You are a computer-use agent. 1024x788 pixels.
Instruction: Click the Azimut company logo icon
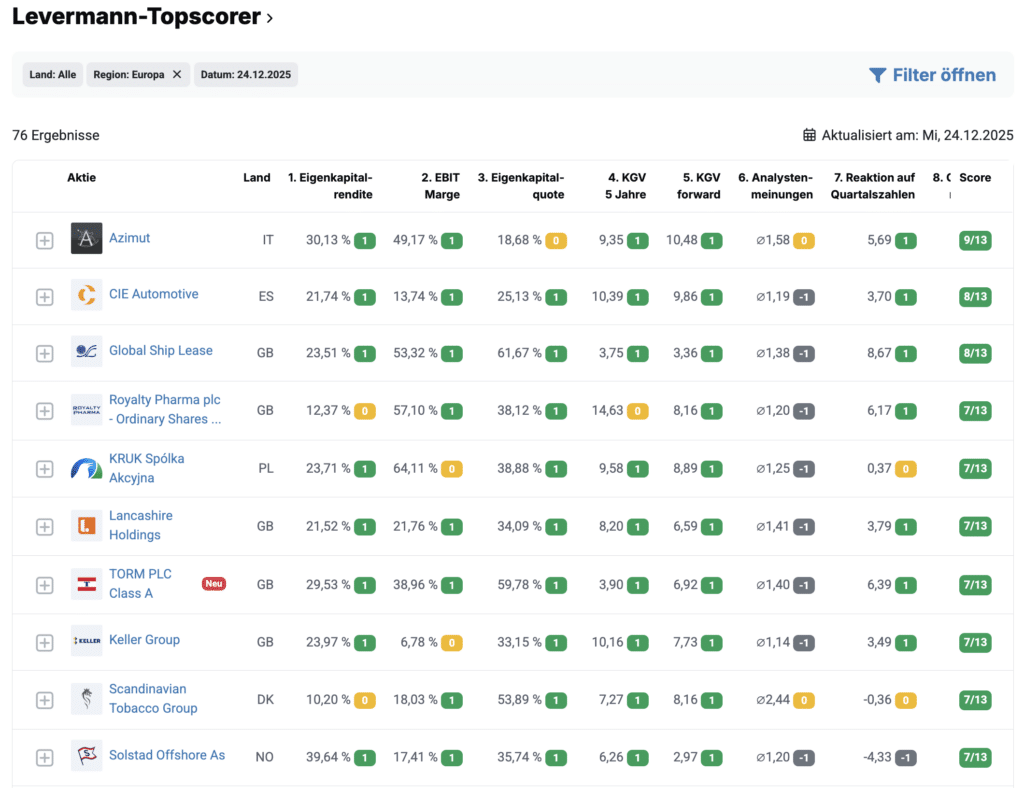[87, 239]
